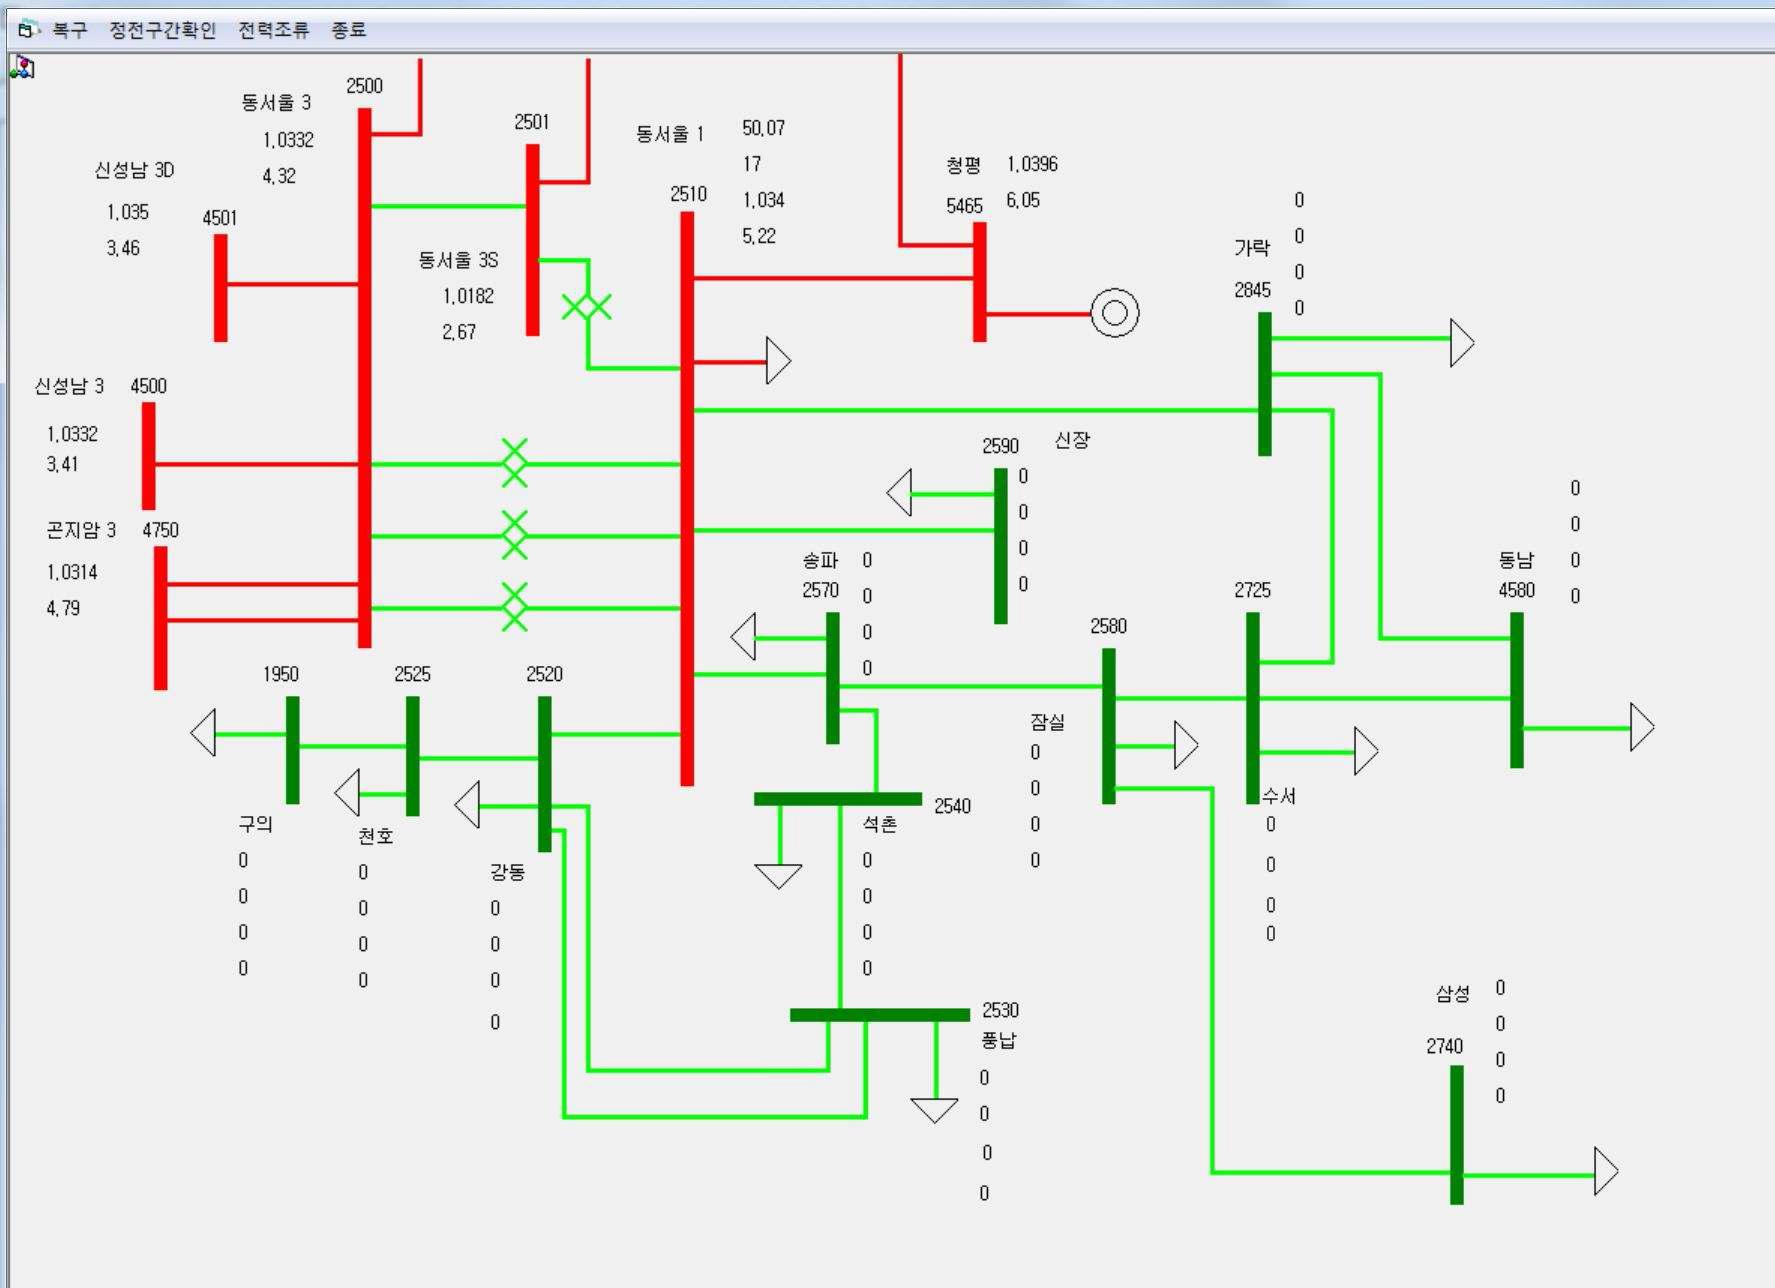1775x1288 pixels.
Task: Select the red bus bar 2501
Action: coord(533,240)
